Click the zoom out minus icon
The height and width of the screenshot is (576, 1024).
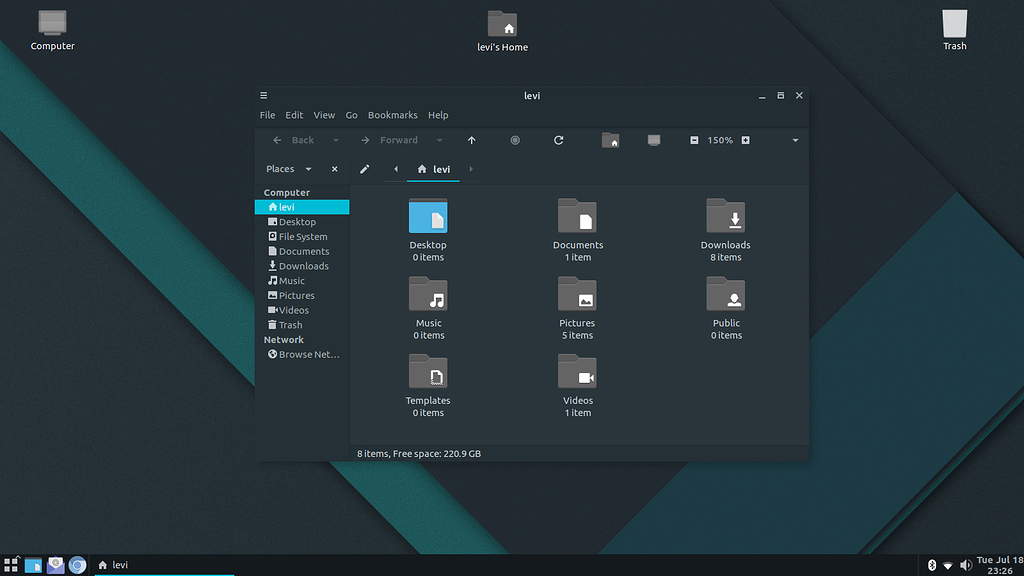pos(694,140)
